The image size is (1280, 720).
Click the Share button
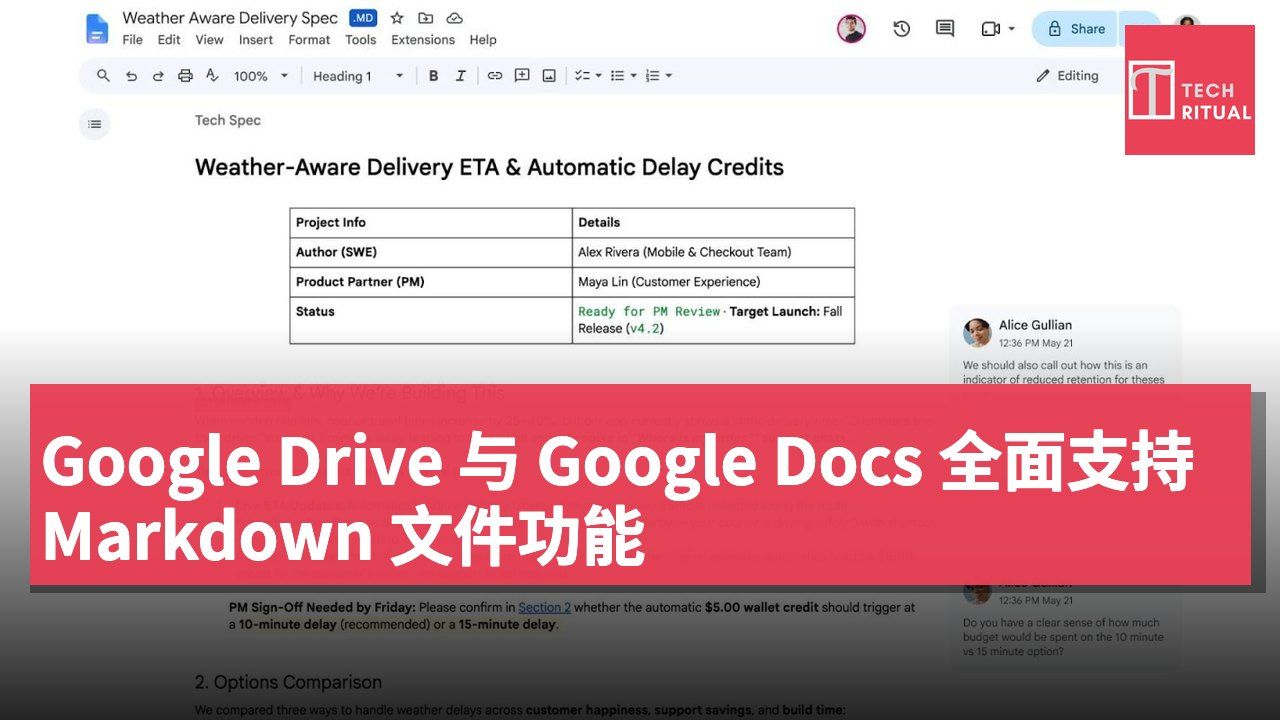(1074, 29)
